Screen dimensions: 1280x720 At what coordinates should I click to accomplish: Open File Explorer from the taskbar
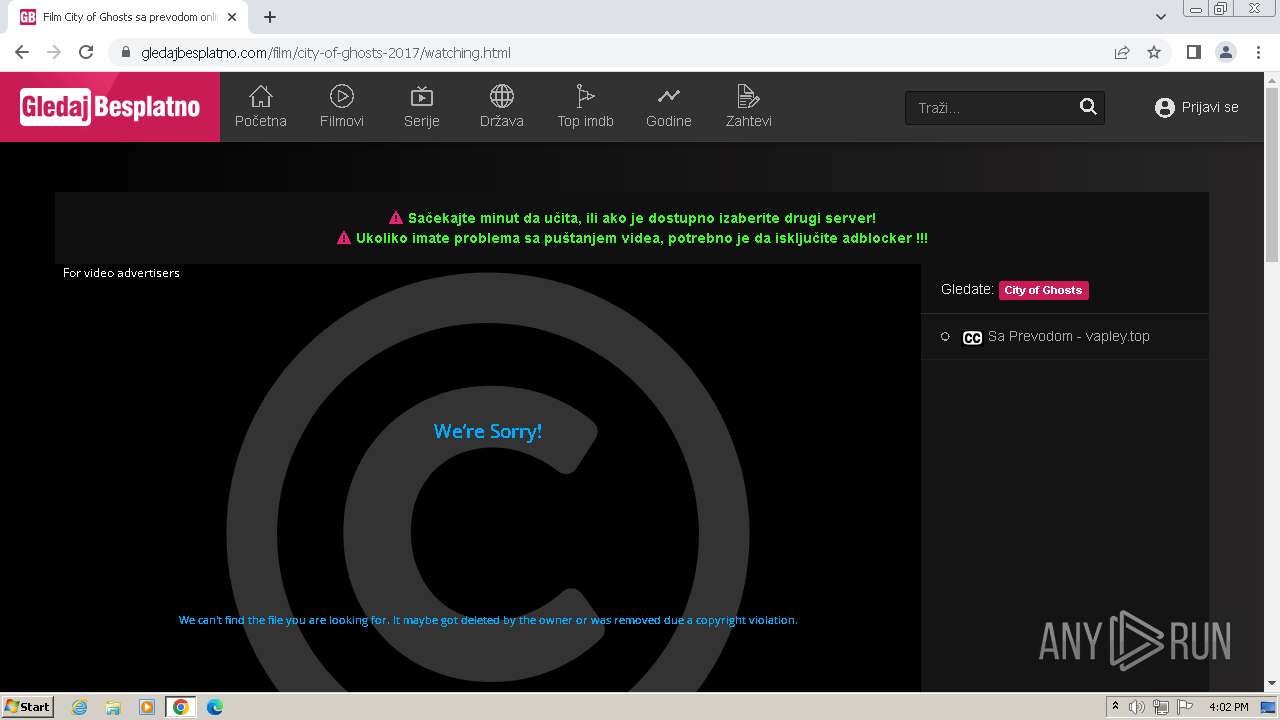click(x=113, y=707)
